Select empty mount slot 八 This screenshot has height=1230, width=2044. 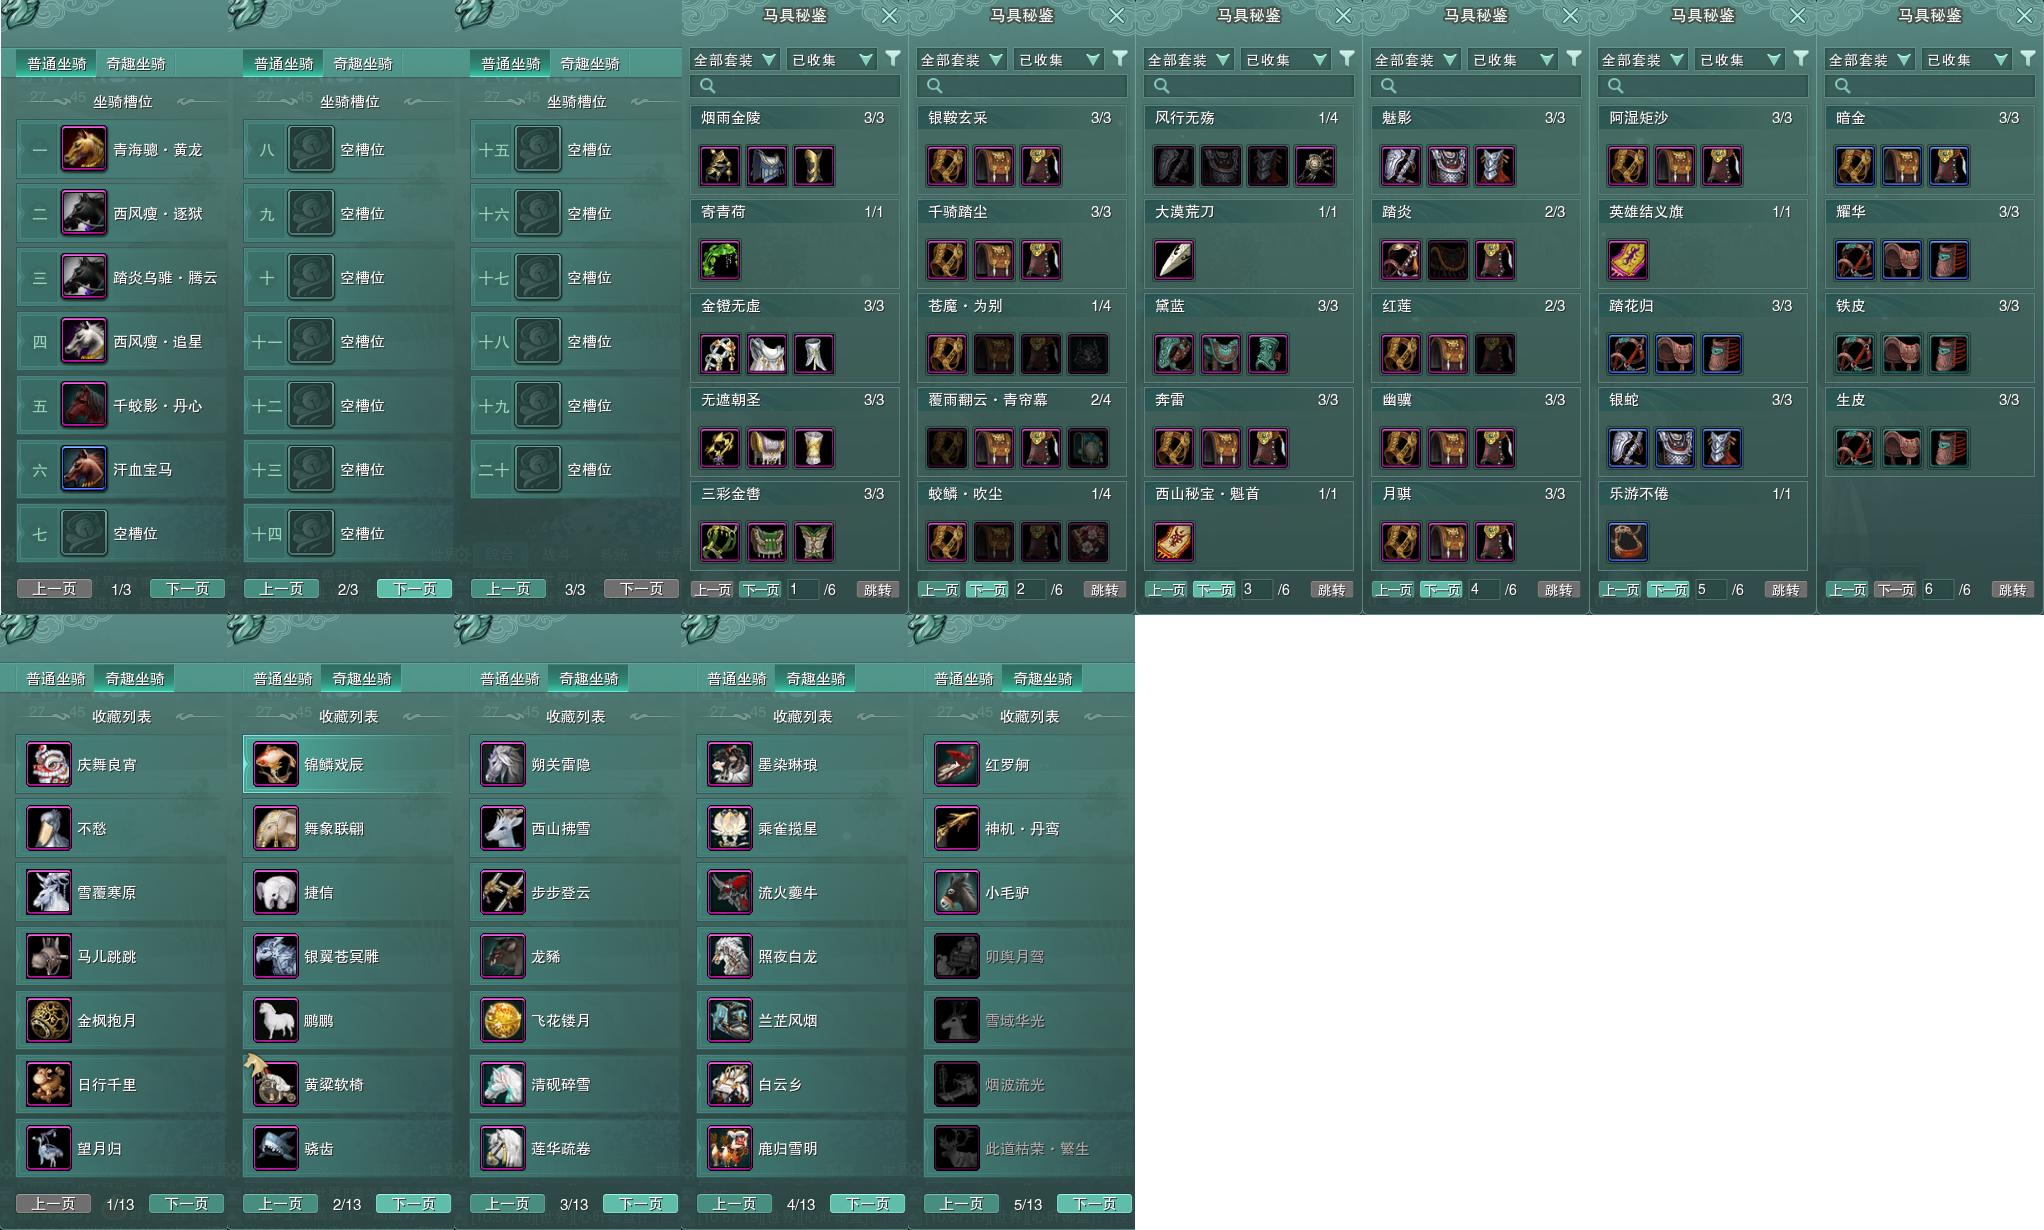[348, 149]
